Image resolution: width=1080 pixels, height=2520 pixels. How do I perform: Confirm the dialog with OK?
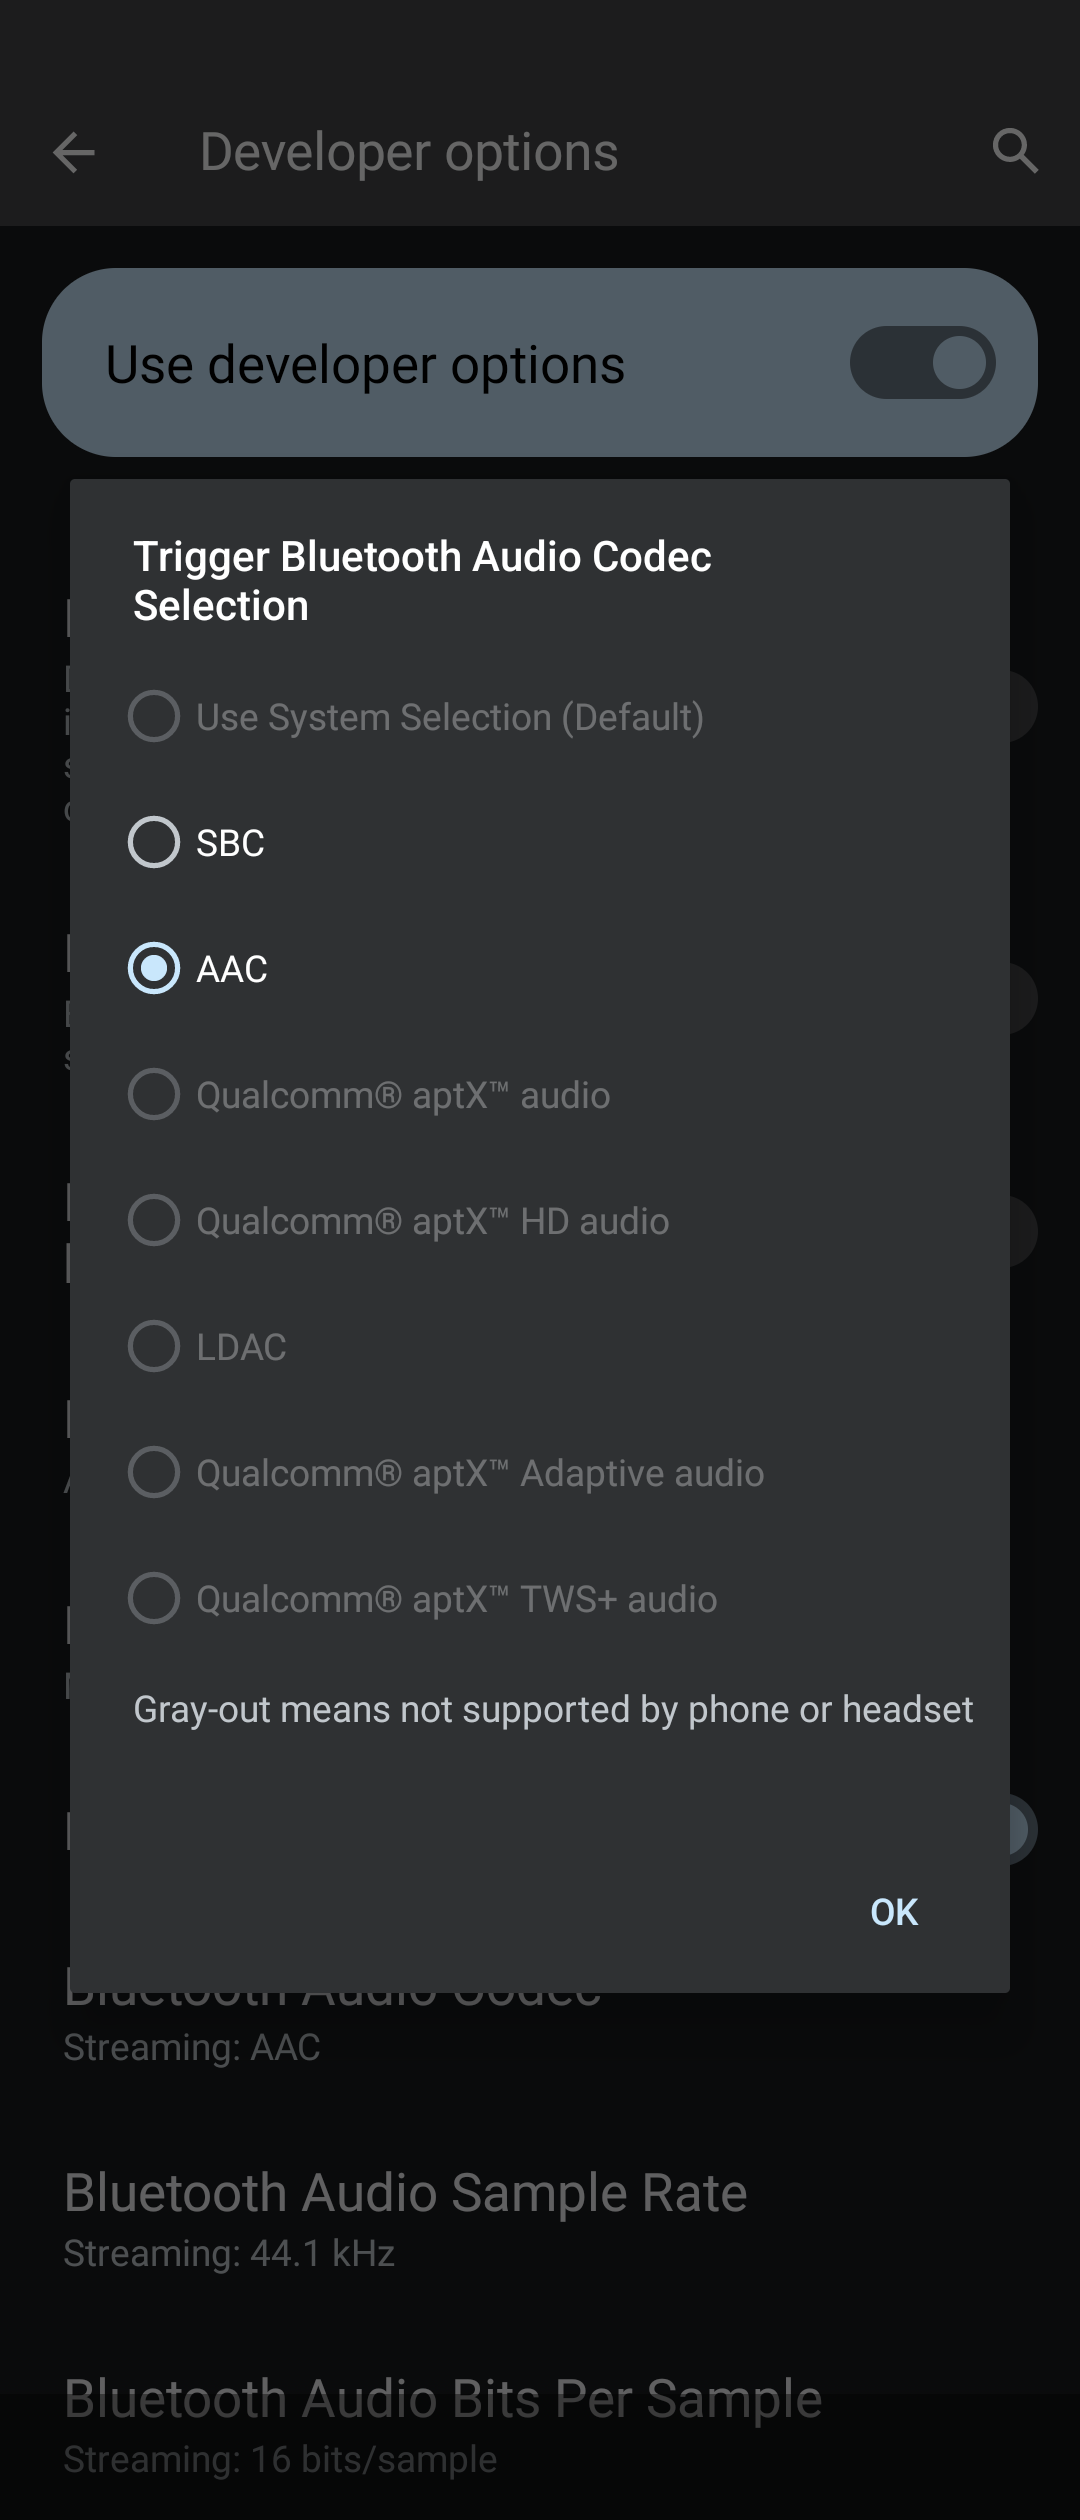894,1912
